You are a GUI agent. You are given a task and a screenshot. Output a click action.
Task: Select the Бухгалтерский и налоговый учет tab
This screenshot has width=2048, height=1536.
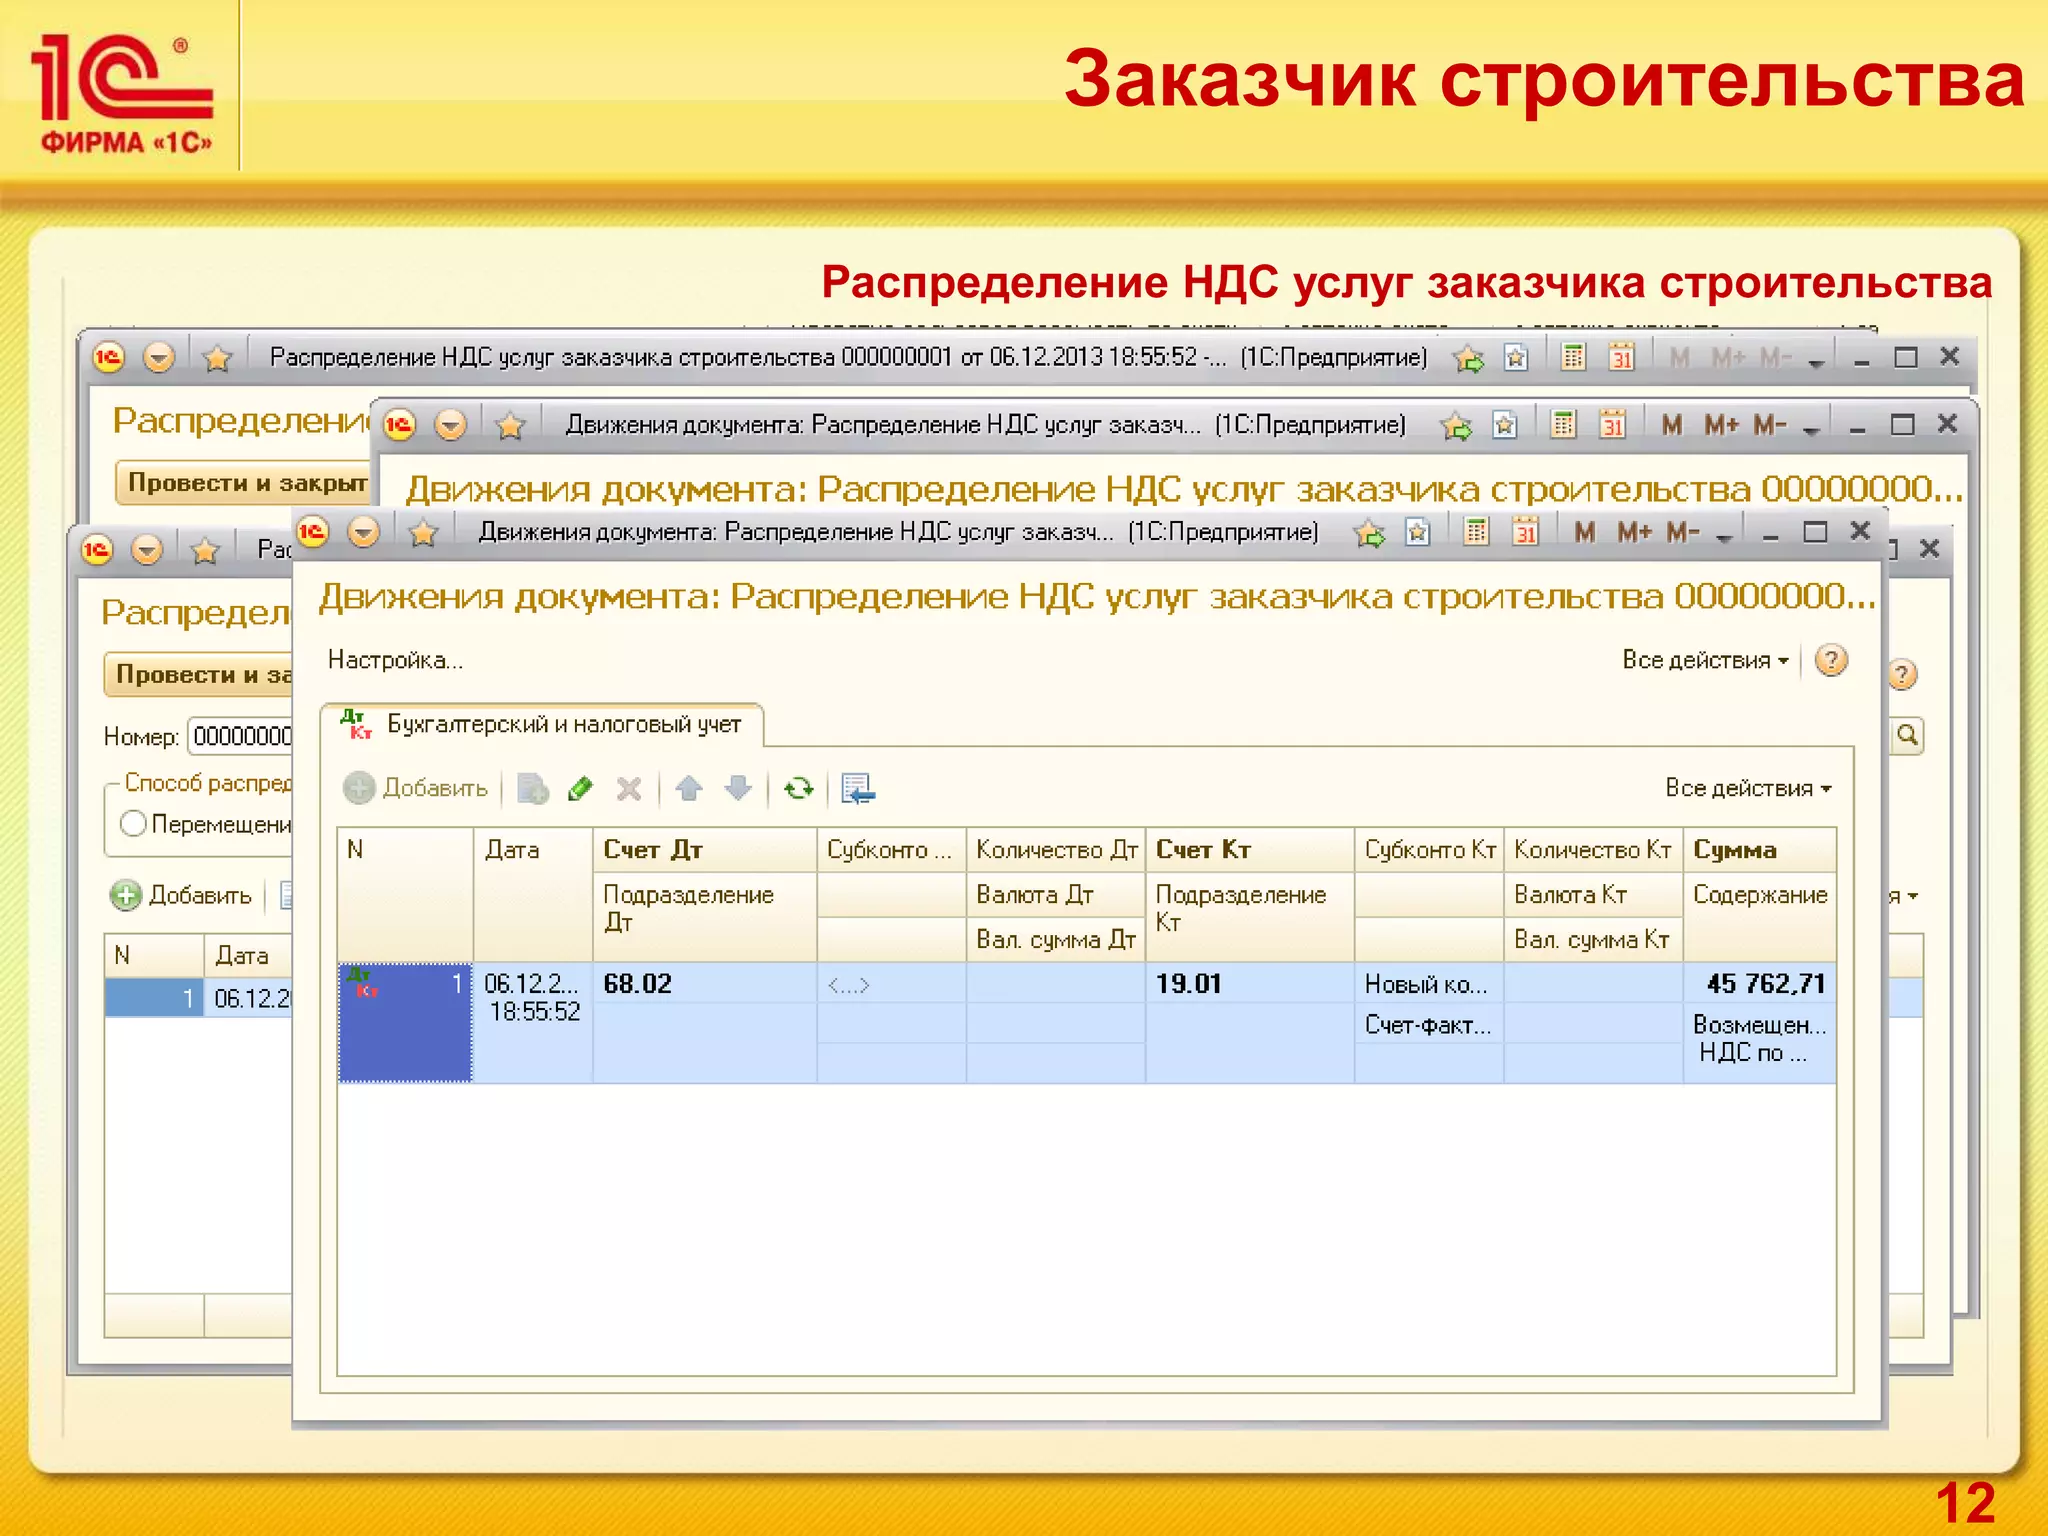(543, 725)
